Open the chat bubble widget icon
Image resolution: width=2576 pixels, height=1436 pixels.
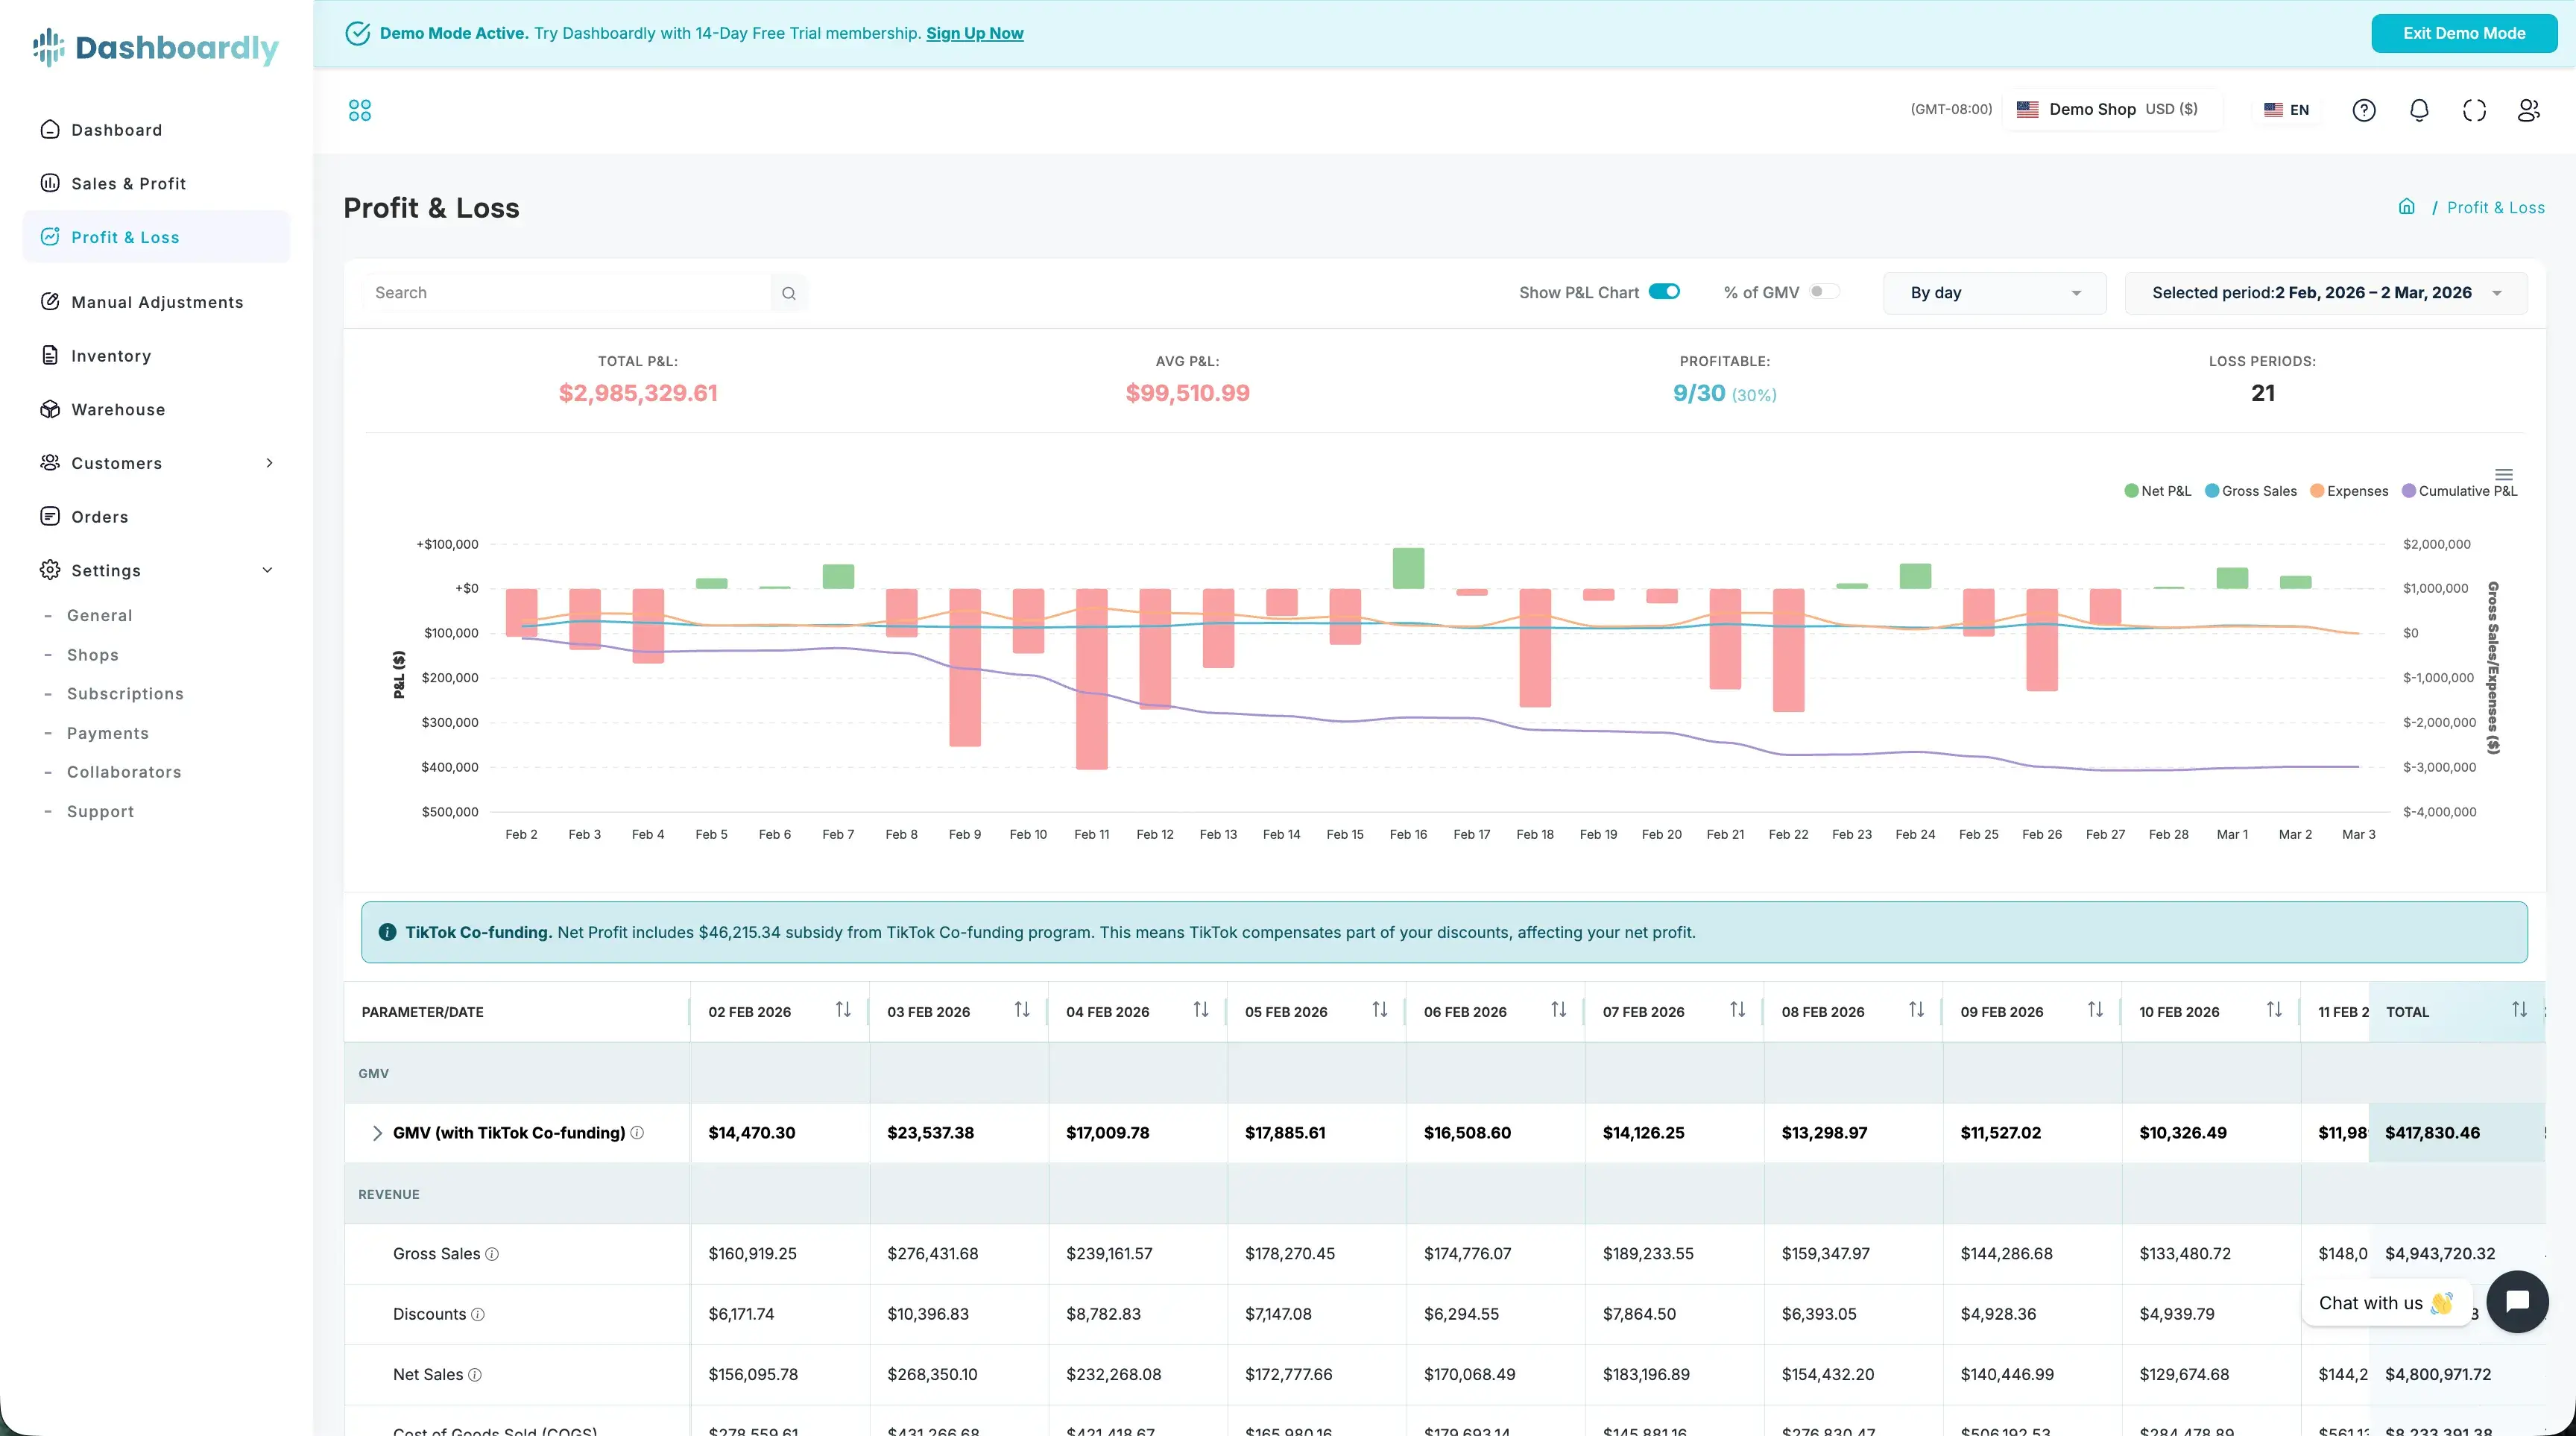click(2517, 1301)
